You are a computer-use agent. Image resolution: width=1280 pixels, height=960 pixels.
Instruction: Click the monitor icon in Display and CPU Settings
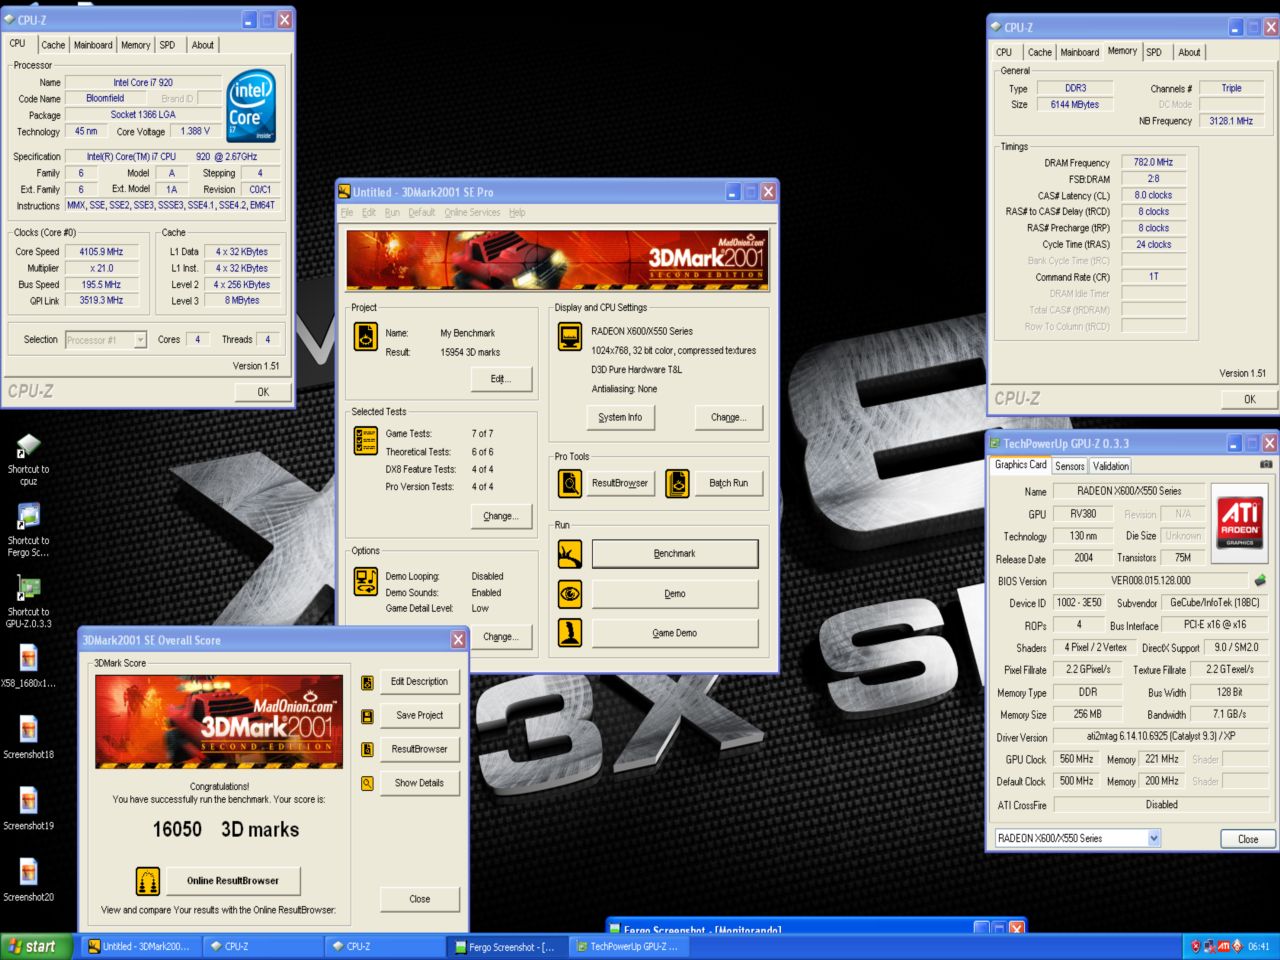pyautogui.click(x=570, y=337)
